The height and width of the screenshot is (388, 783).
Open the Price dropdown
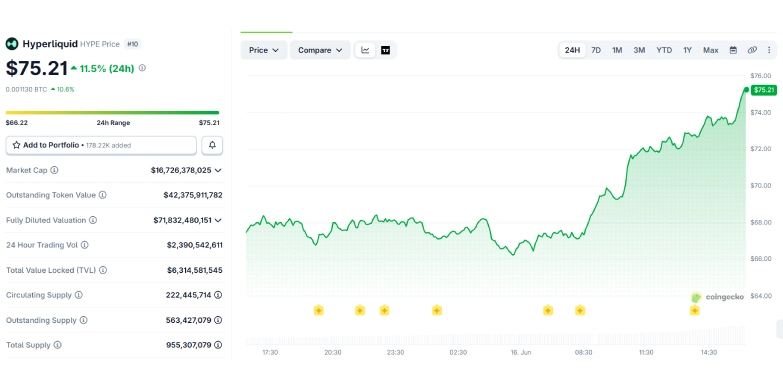click(264, 50)
